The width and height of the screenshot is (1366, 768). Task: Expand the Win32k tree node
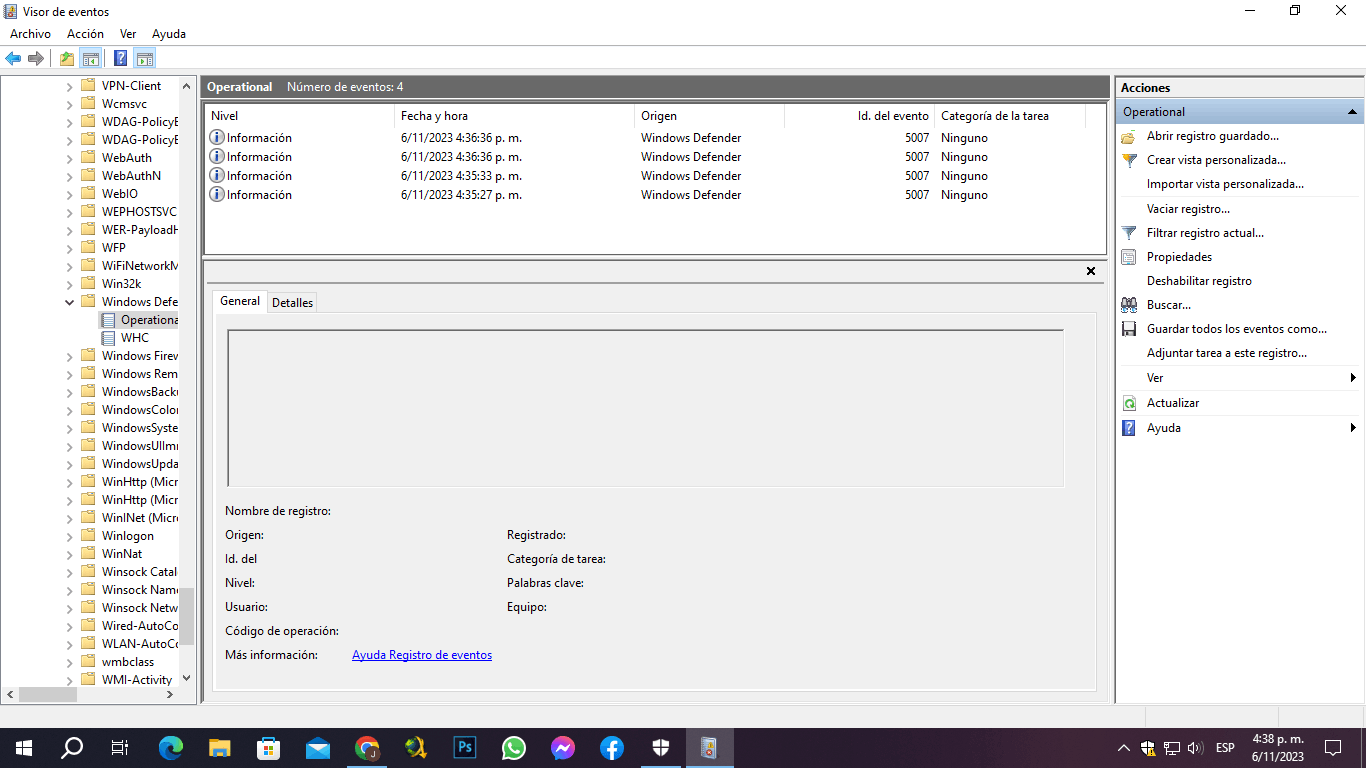(x=69, y=284)
